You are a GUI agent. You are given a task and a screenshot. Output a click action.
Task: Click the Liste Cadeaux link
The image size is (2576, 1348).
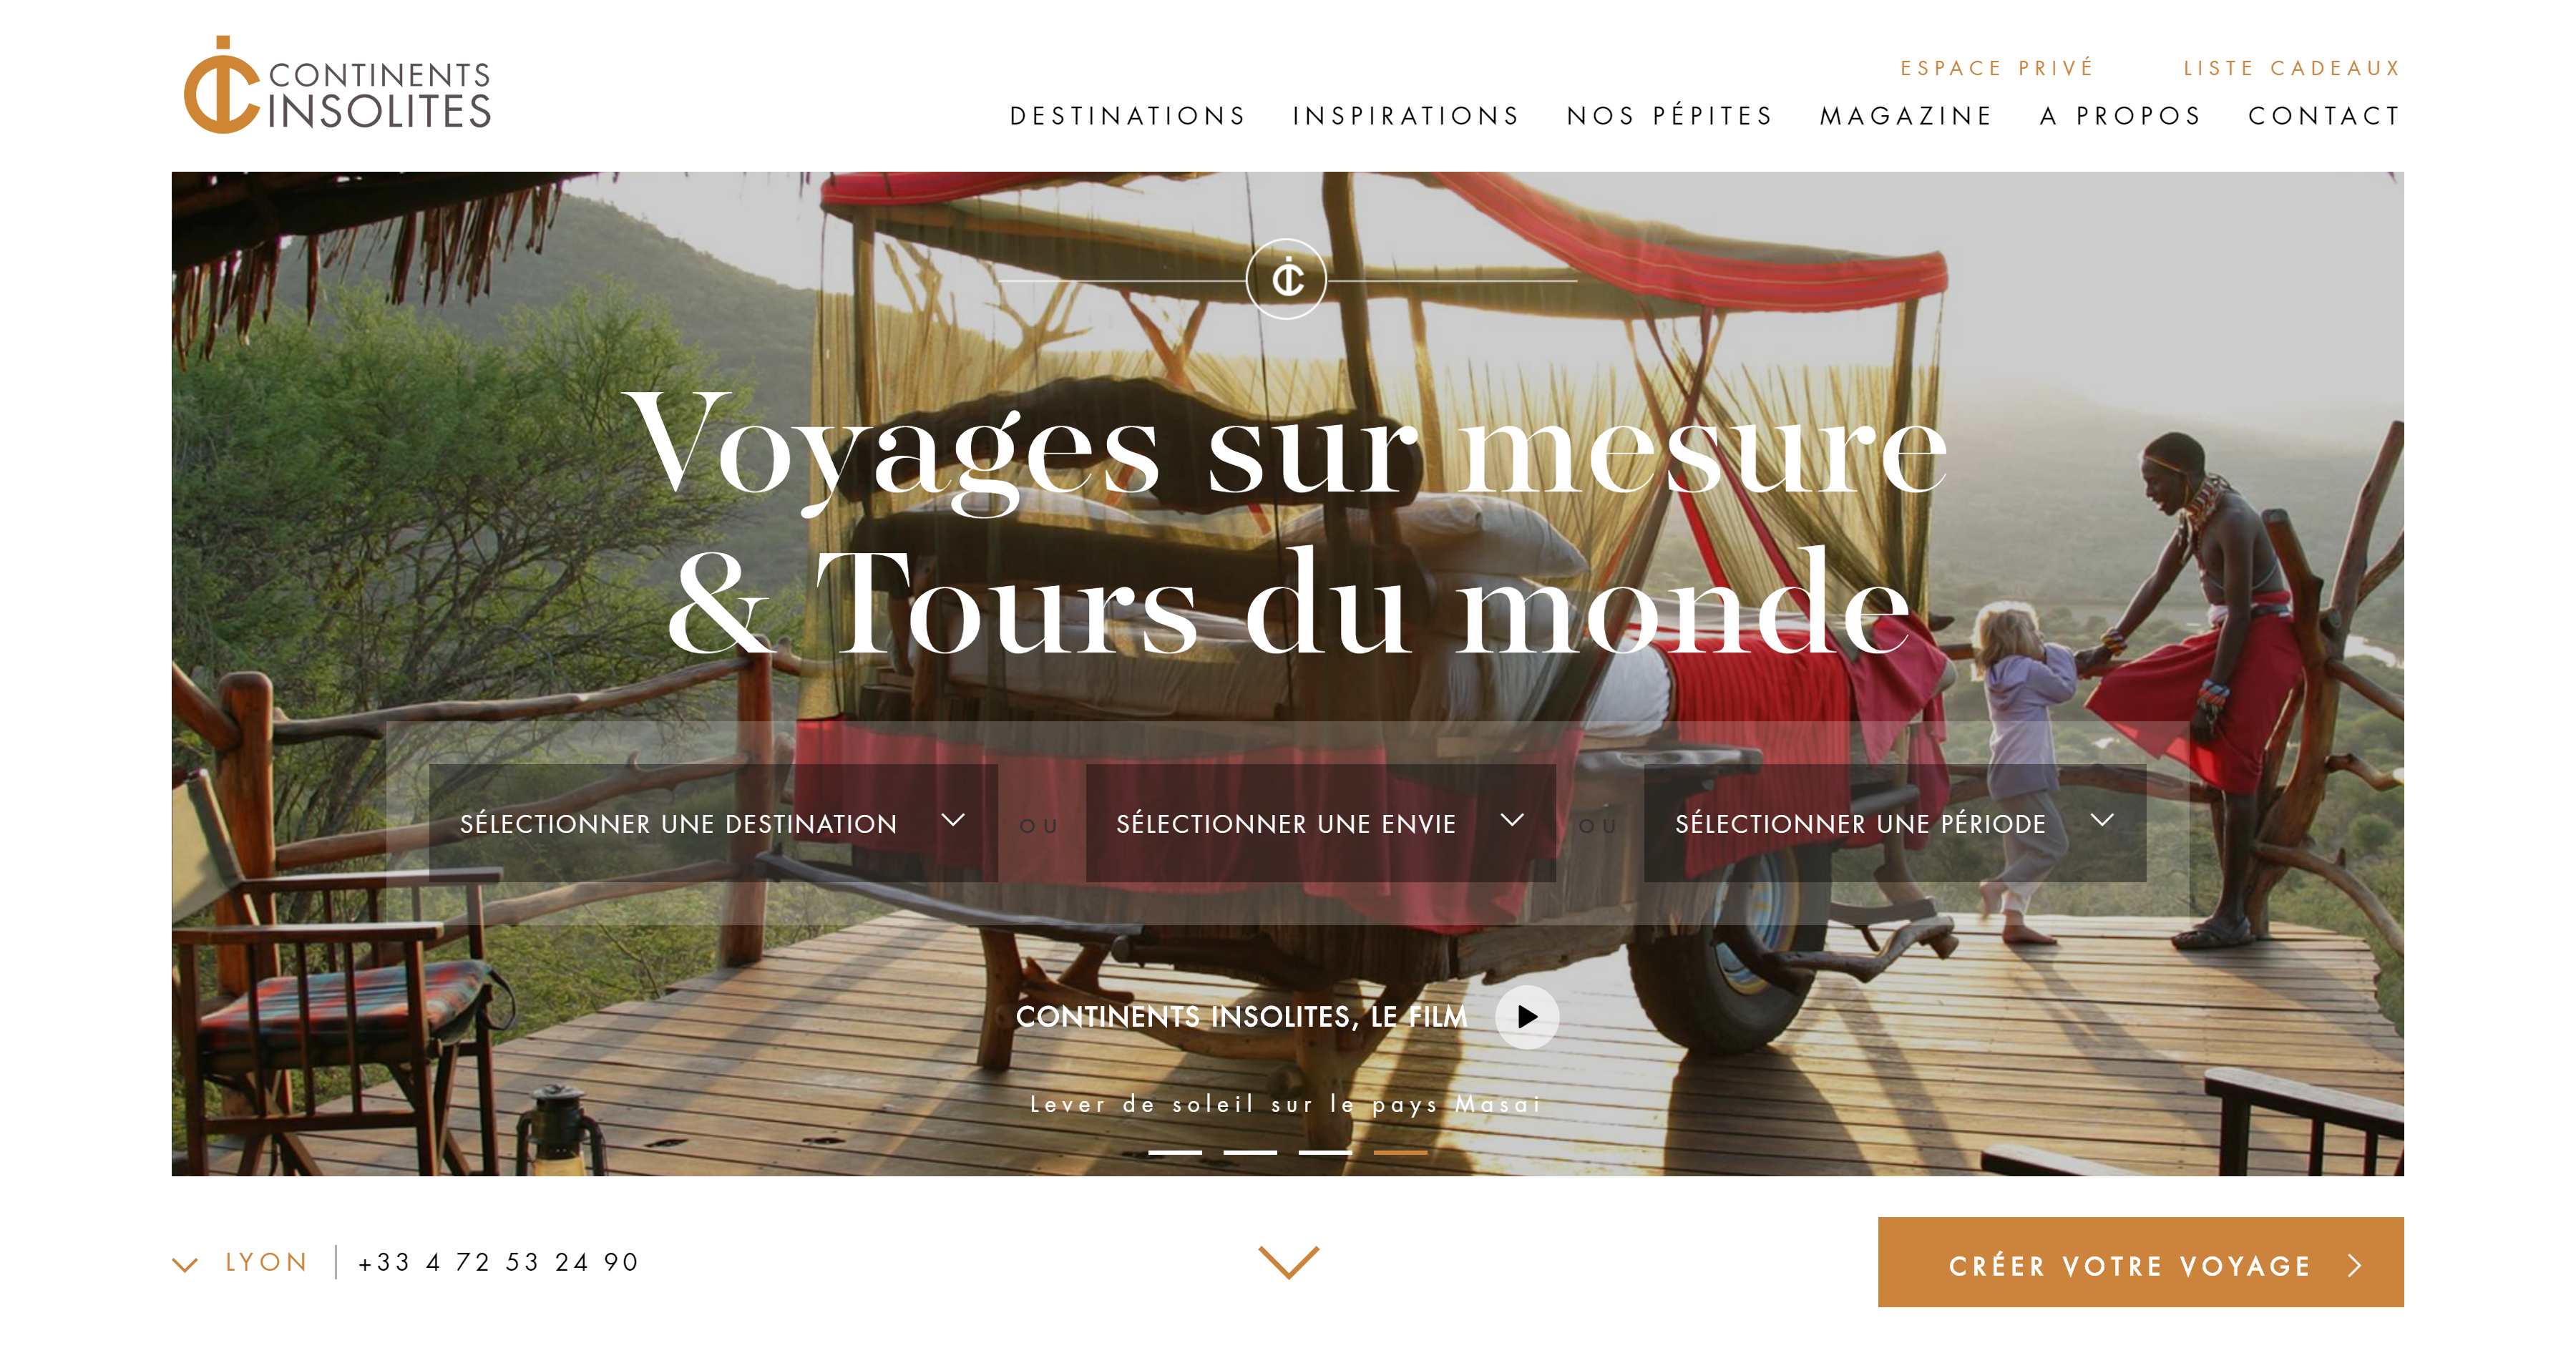pos(2292,68)
